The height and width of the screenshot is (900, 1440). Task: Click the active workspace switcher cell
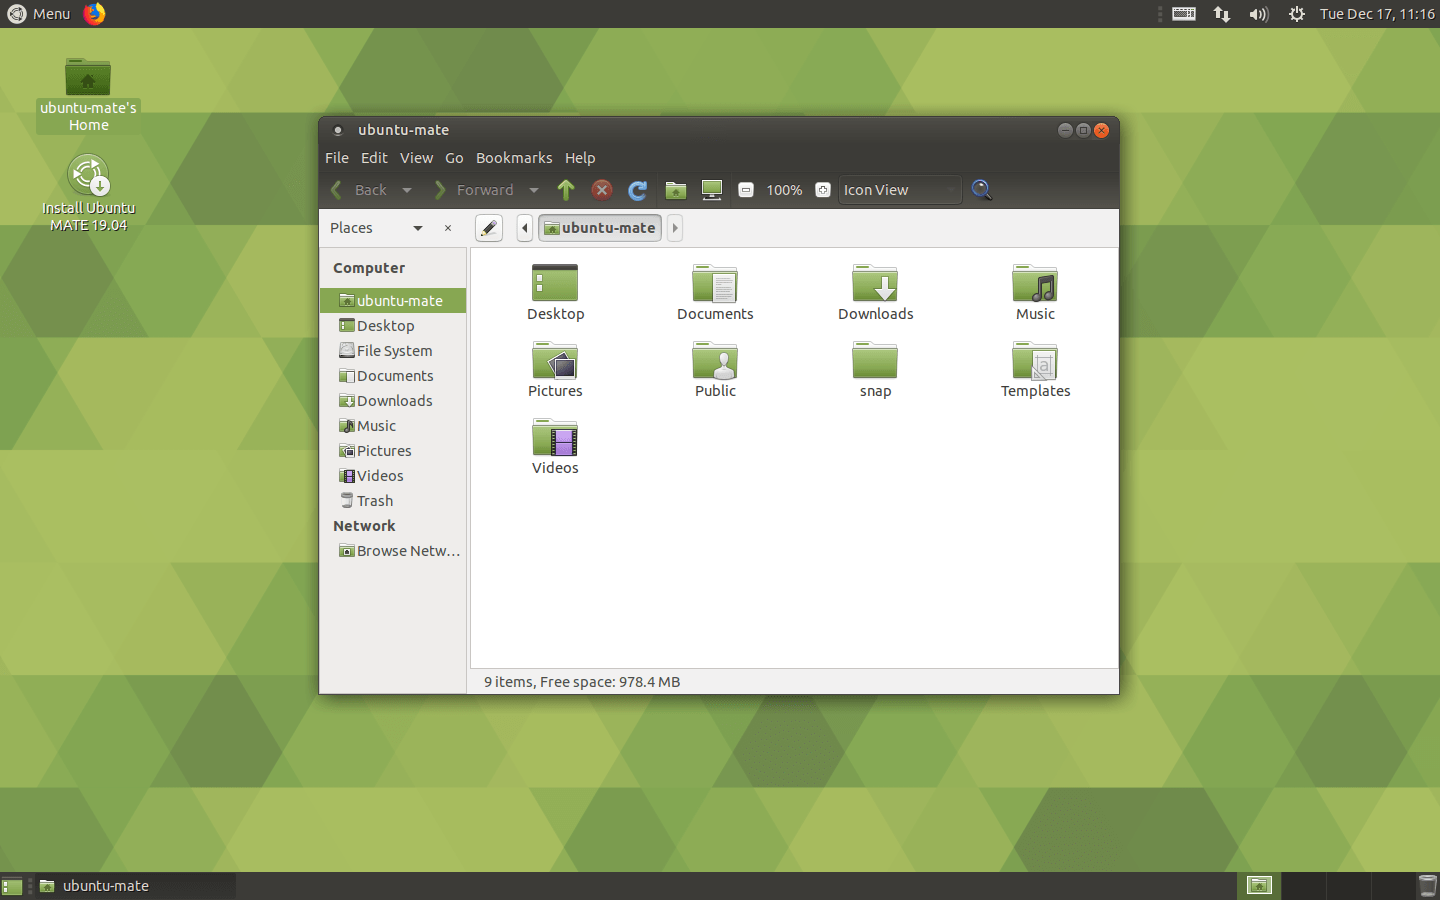tap(1259, 886)
